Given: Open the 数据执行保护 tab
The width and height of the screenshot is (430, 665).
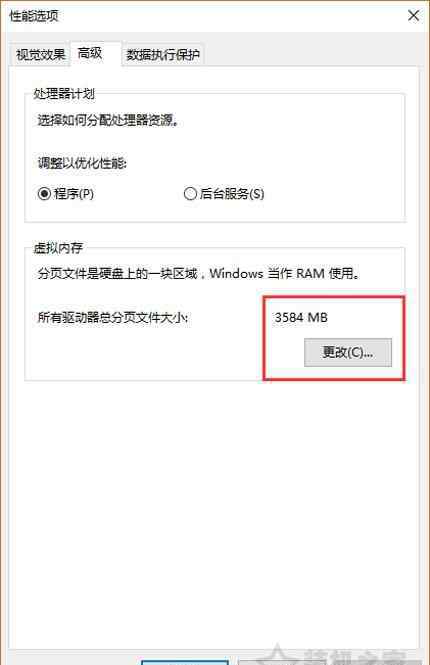Looking at the screenshot, I should pyautogui.click(x=163, y=54).
